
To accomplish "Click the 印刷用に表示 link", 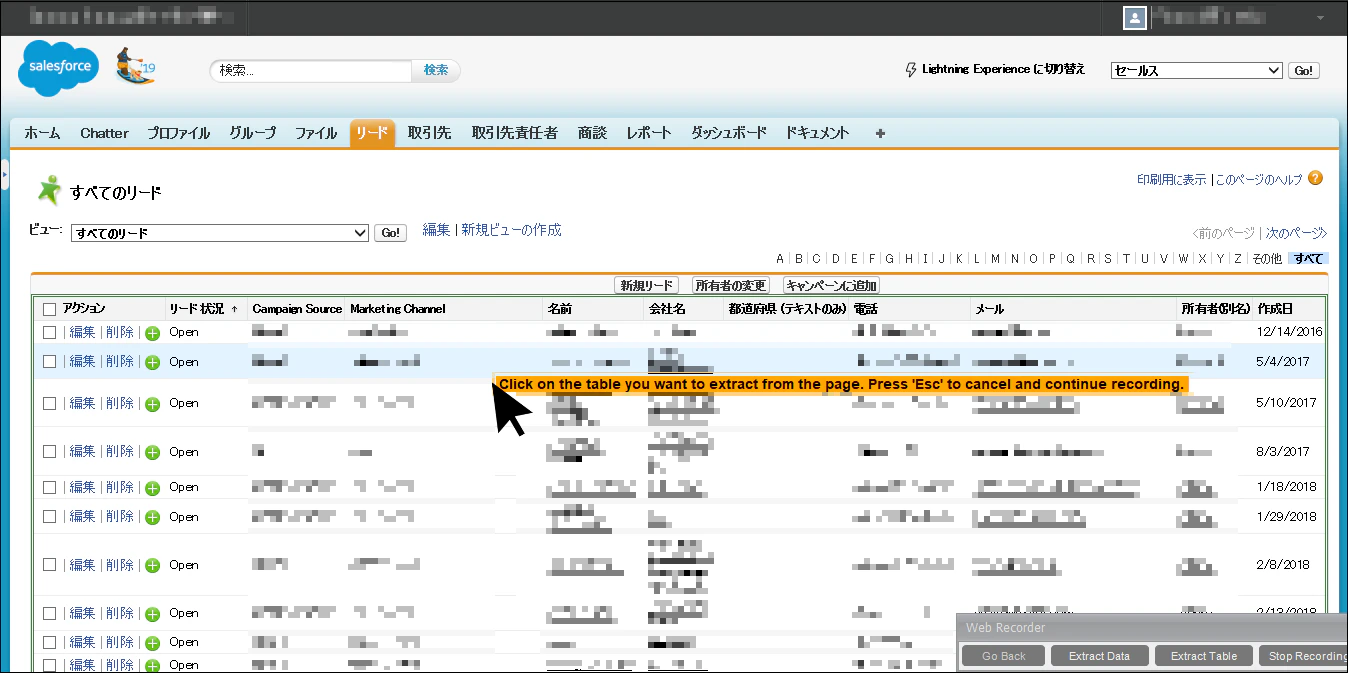I will (x=1171, y=180).
